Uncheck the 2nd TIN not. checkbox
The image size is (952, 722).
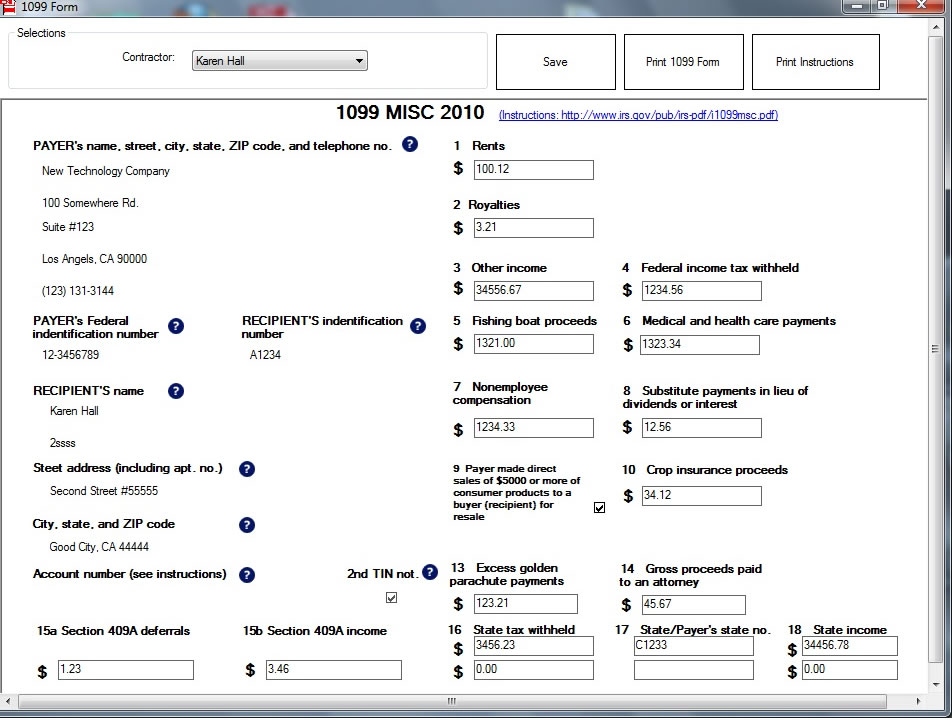coord(392,598)
